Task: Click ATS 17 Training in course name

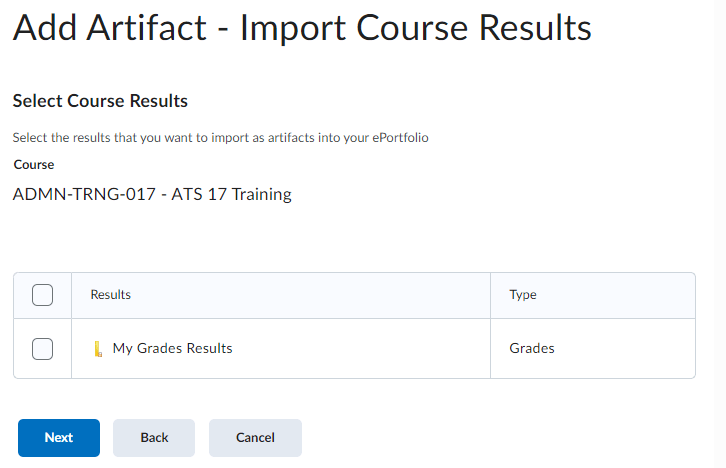Action: 231,194
